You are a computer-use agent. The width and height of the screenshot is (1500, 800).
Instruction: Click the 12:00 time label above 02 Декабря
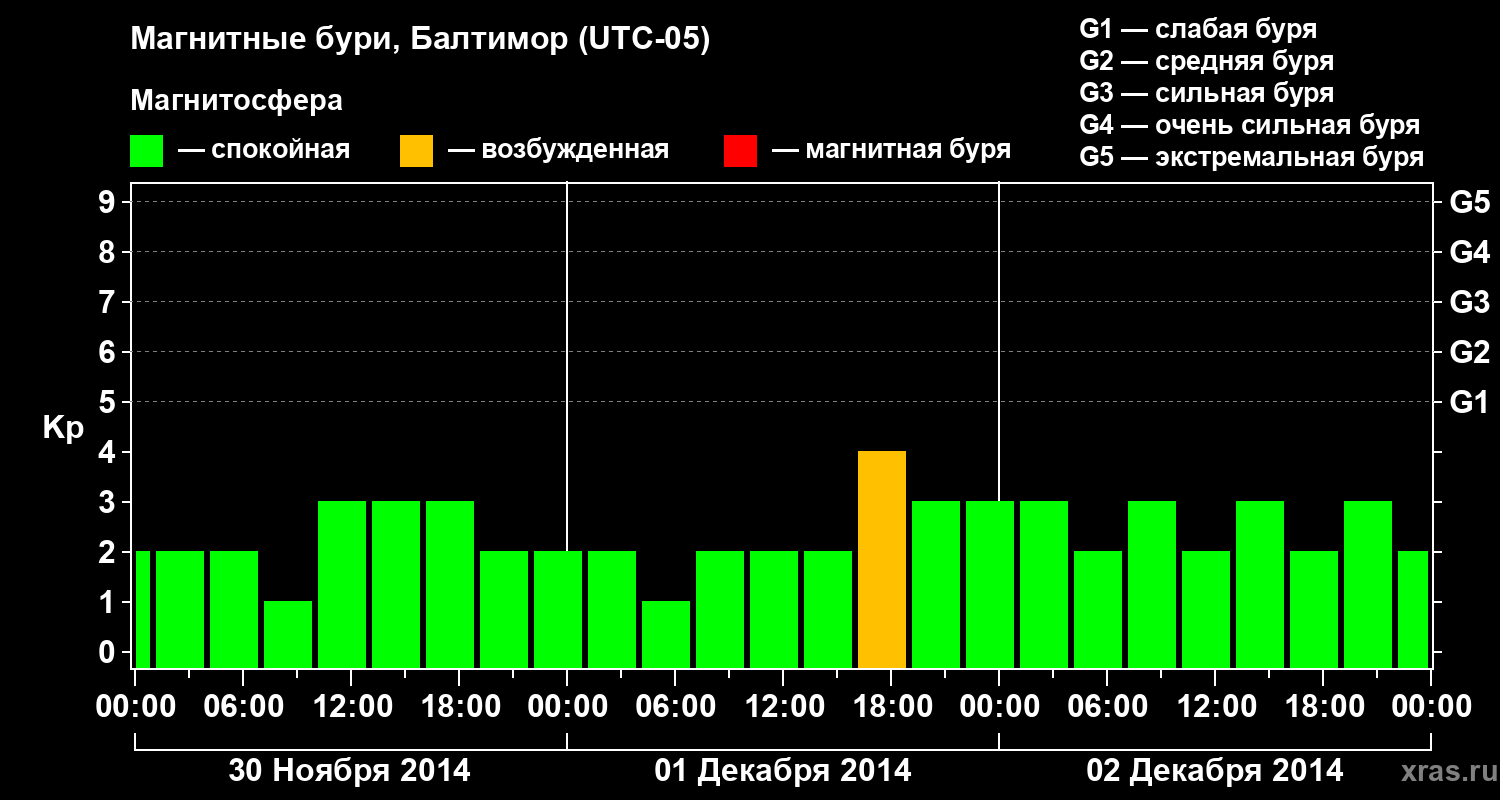coord(1215,707)
